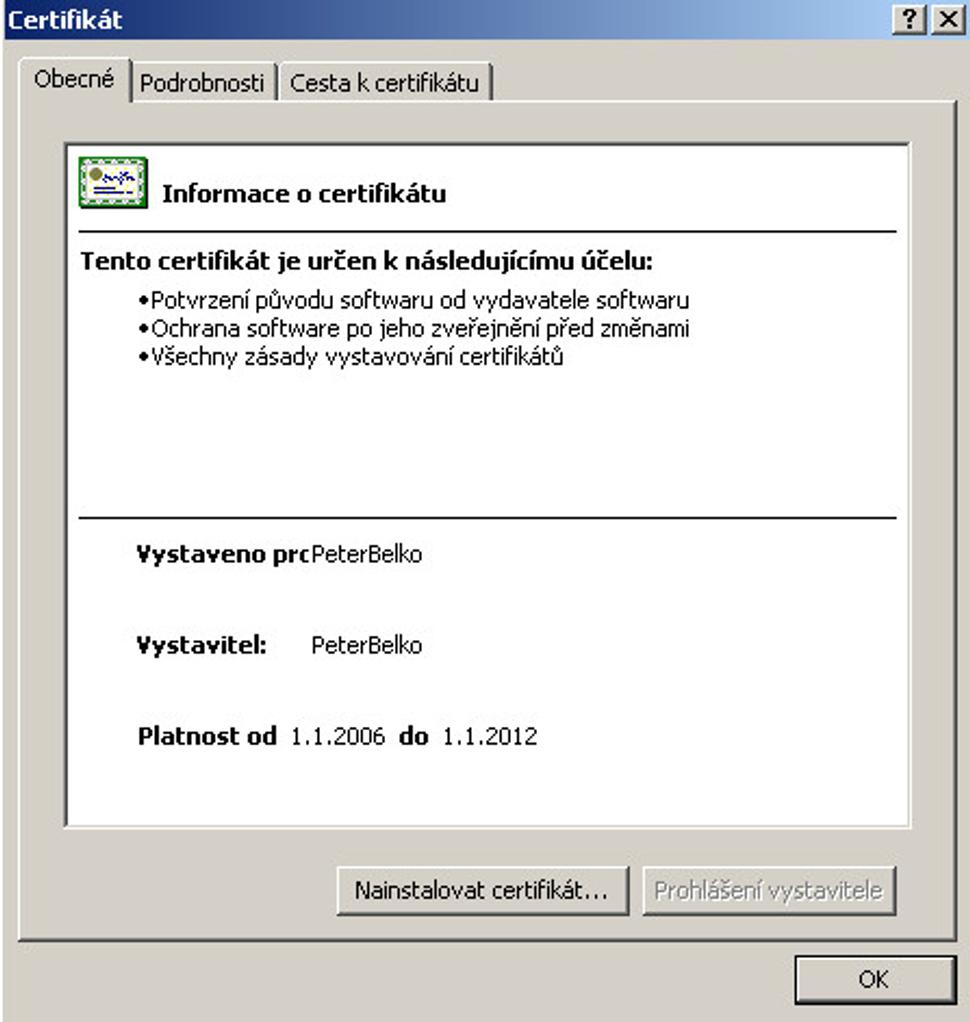The width and height of the screenshot is (970, 1022).
Task: Click the Tento certifikát je určen heading text
Action: click(x=366, y=261)
